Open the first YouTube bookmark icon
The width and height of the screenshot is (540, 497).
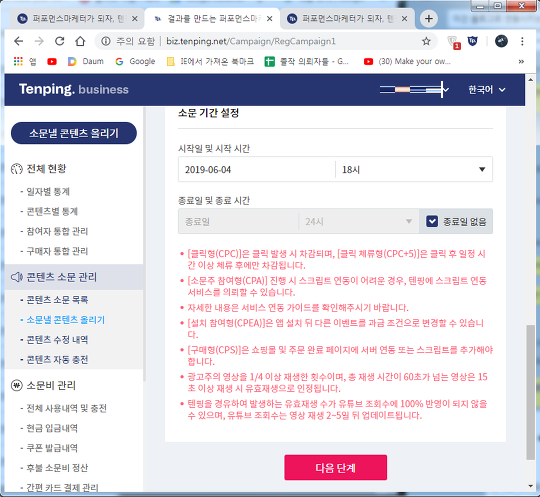[52, 62]
